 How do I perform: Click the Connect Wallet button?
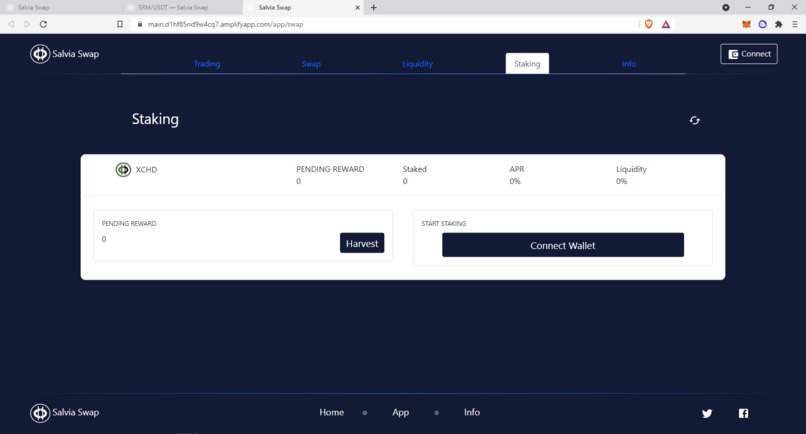tap(563, 245)
